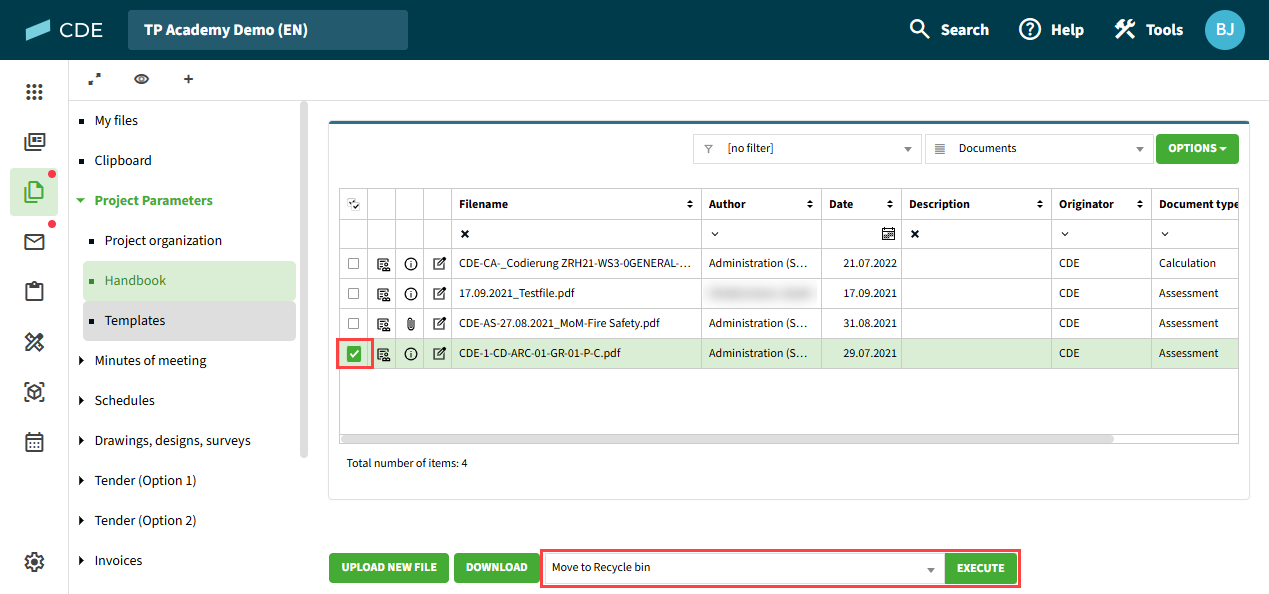Open the mail envelope icon in sidebar
This screenshot has height=594, width=1269.
click(34, 242)
